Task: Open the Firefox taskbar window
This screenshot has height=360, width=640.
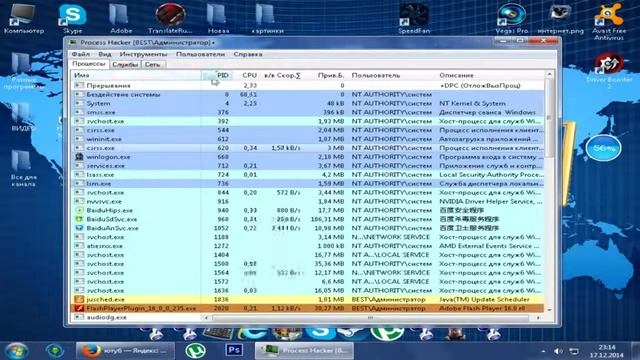Action: [x=125, y=351]
